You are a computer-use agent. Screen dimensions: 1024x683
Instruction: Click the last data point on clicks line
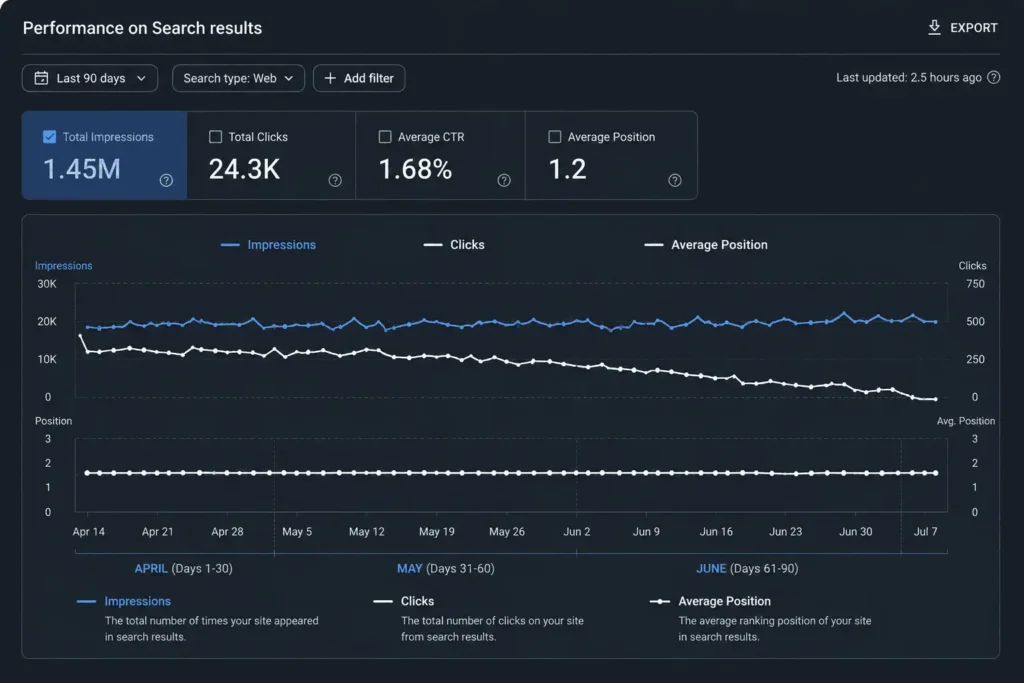tap(936, 399)
